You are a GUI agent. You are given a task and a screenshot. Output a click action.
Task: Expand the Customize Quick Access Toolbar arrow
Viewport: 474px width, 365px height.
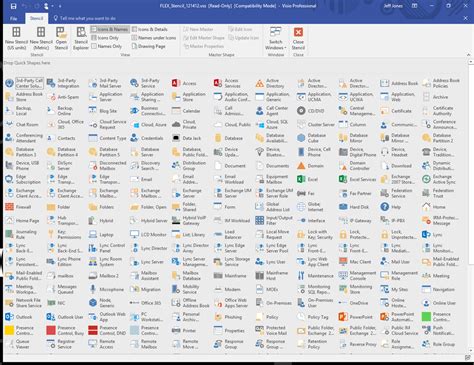click(60, 6)
